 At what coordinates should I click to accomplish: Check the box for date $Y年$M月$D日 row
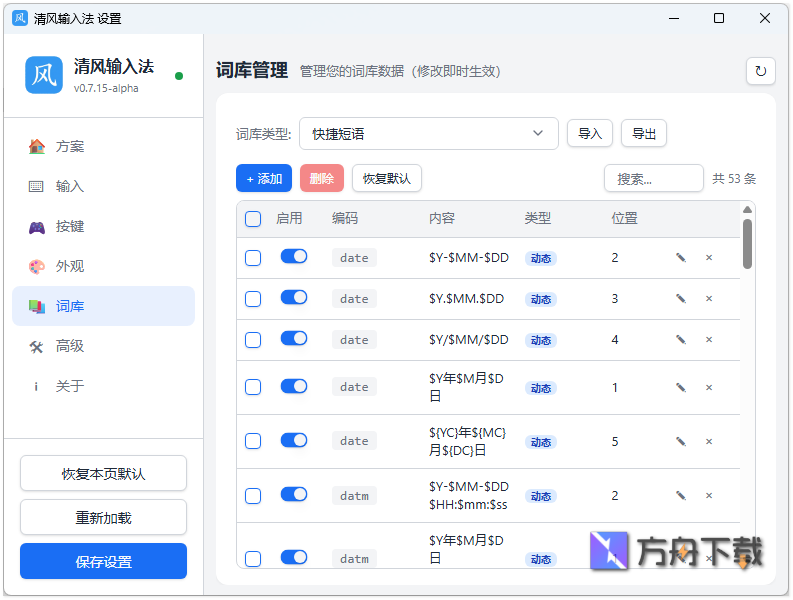[x=253, y=388]
